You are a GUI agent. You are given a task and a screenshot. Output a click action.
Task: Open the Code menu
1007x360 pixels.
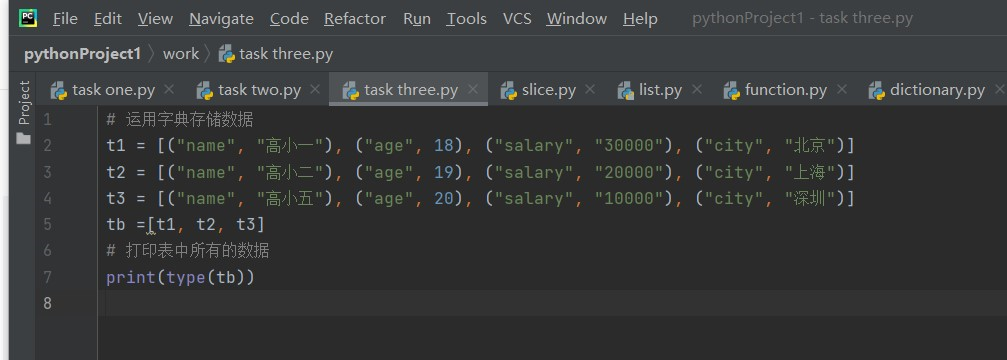click(289, 19)
